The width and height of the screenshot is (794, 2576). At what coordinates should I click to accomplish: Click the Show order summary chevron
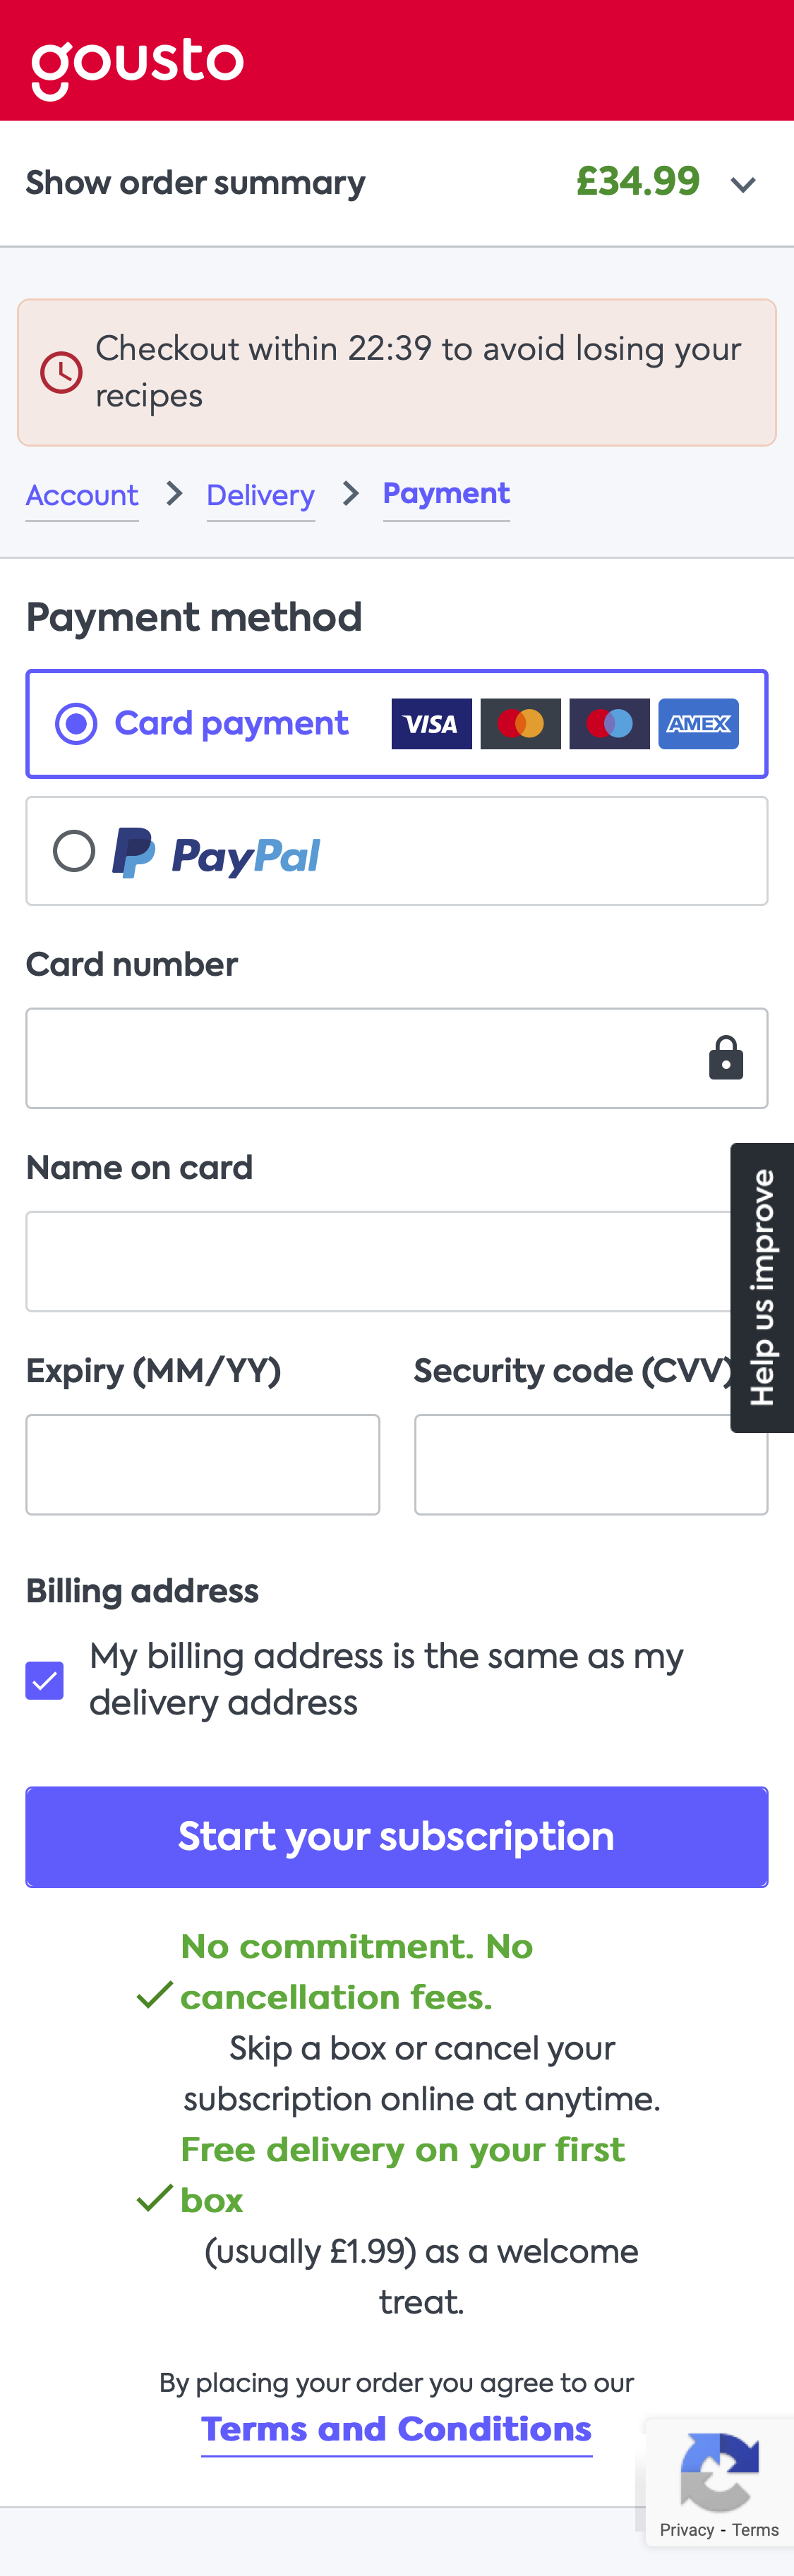[x=743, y=184]
